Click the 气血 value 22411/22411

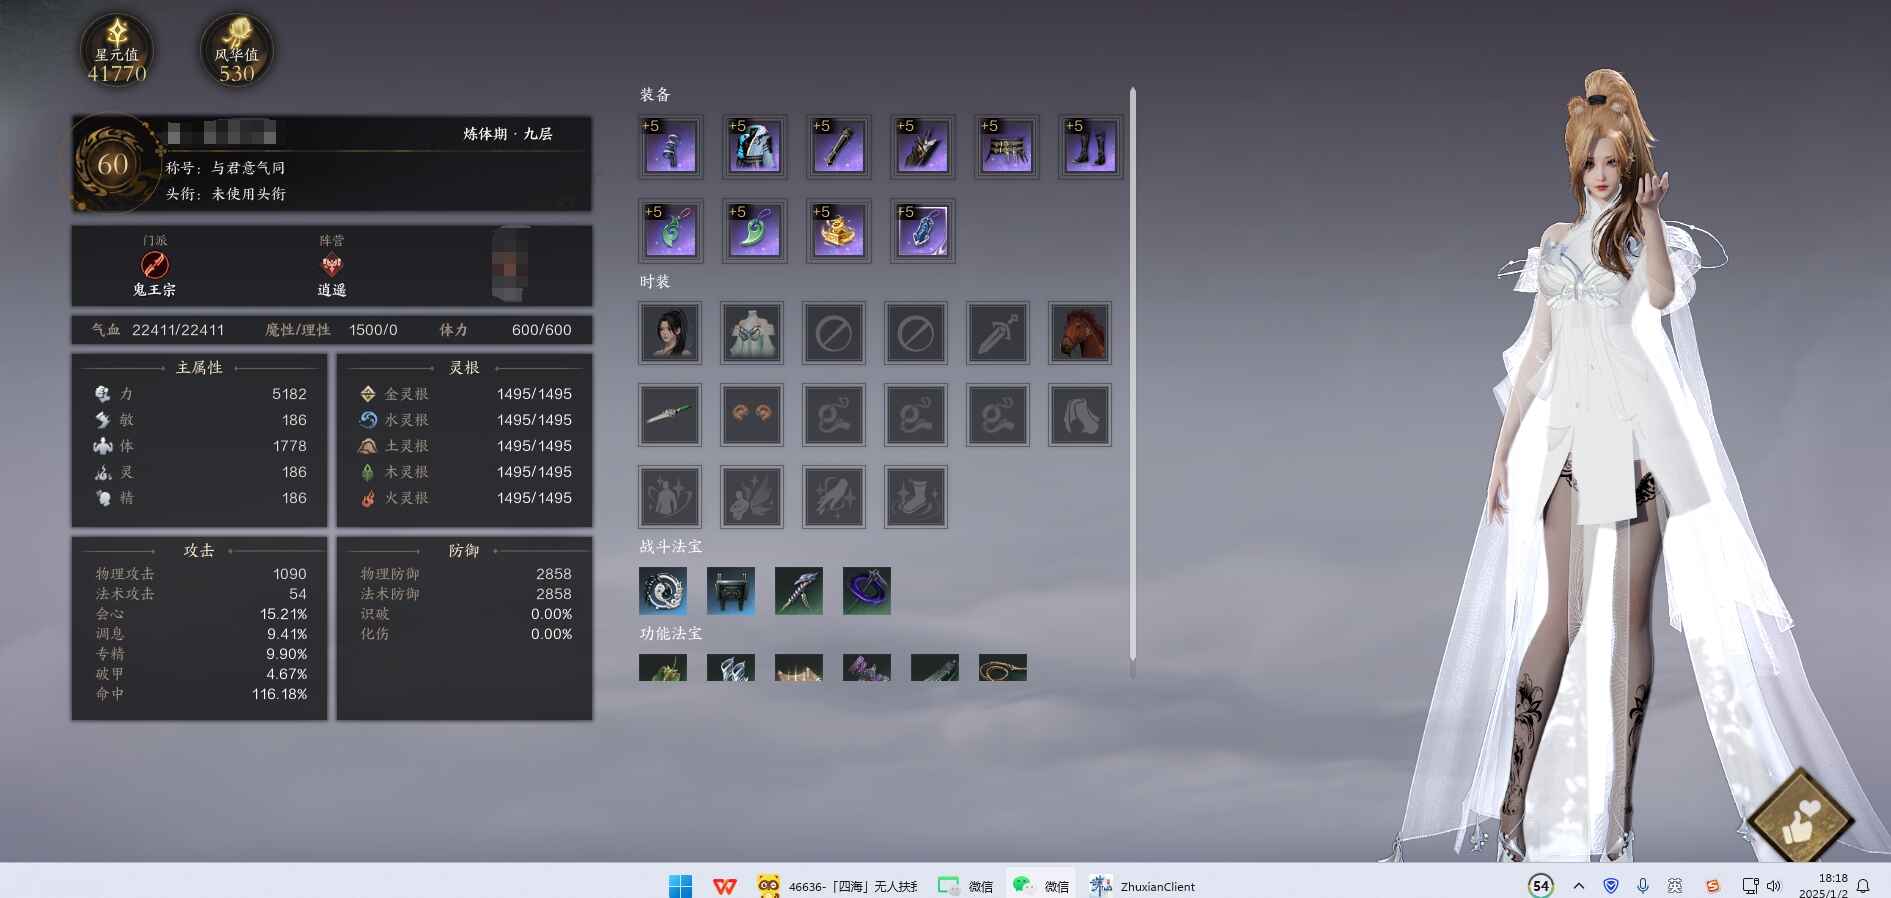[178, 330]
